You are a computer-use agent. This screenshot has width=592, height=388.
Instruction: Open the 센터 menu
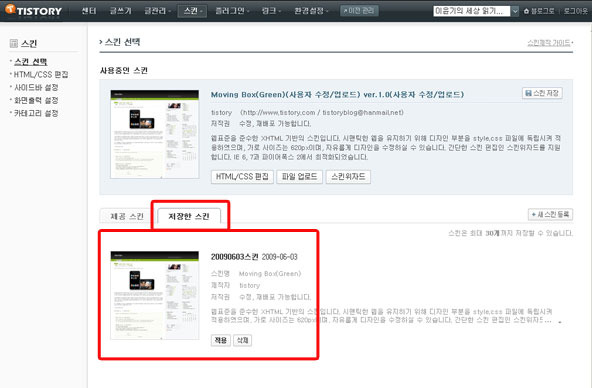89,11
